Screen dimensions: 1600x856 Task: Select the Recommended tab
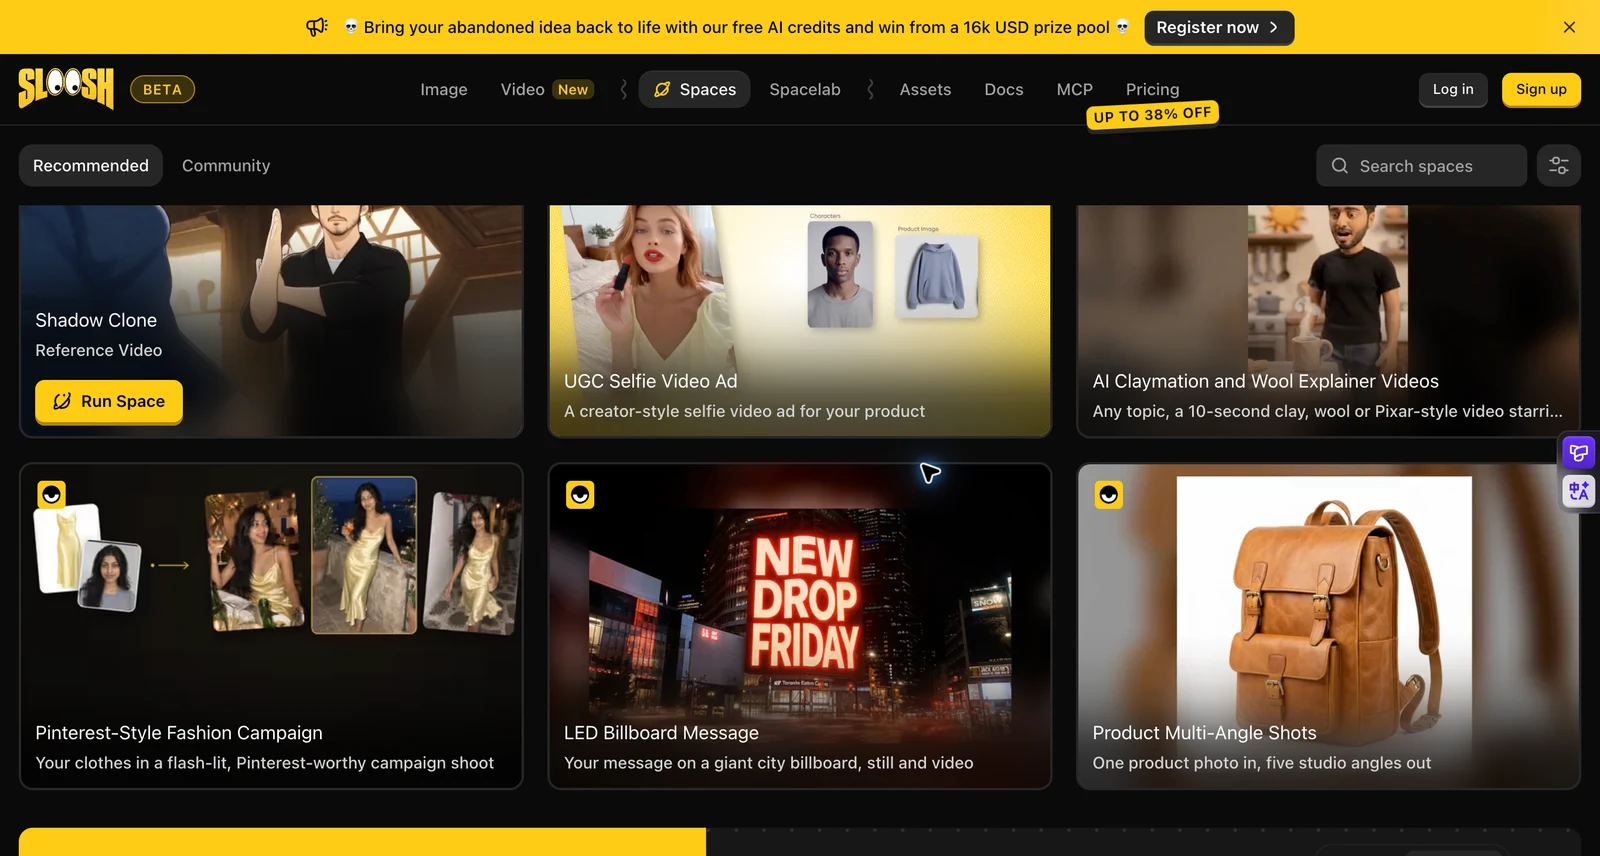(x=91, y=166)
